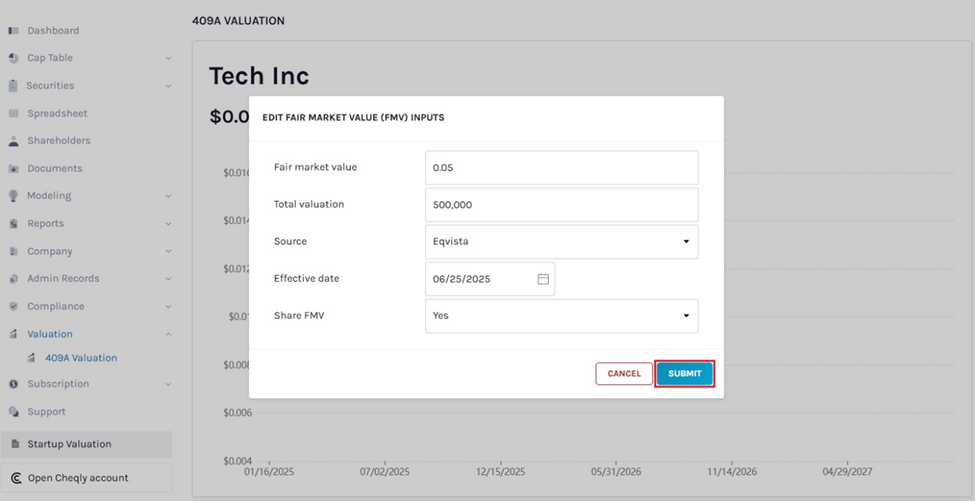This screenshot has height=501, width=975.
Task: Click the Cap Table pie icon
Action: coord(14,58)
